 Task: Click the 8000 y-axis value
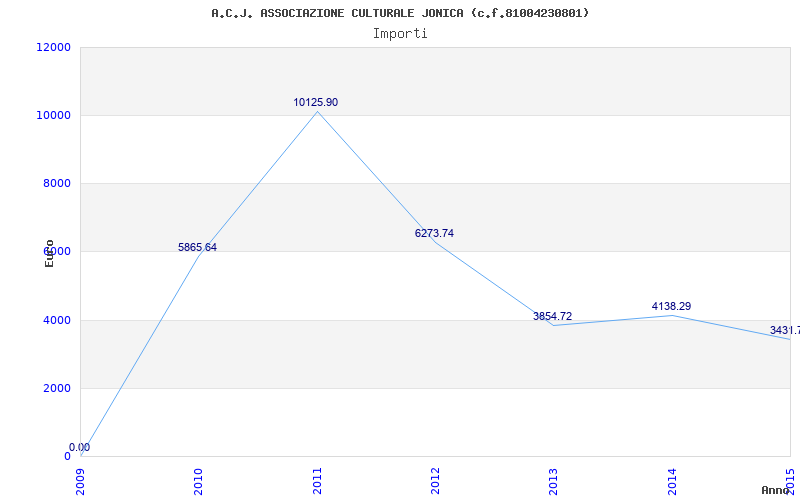(56, 184)
